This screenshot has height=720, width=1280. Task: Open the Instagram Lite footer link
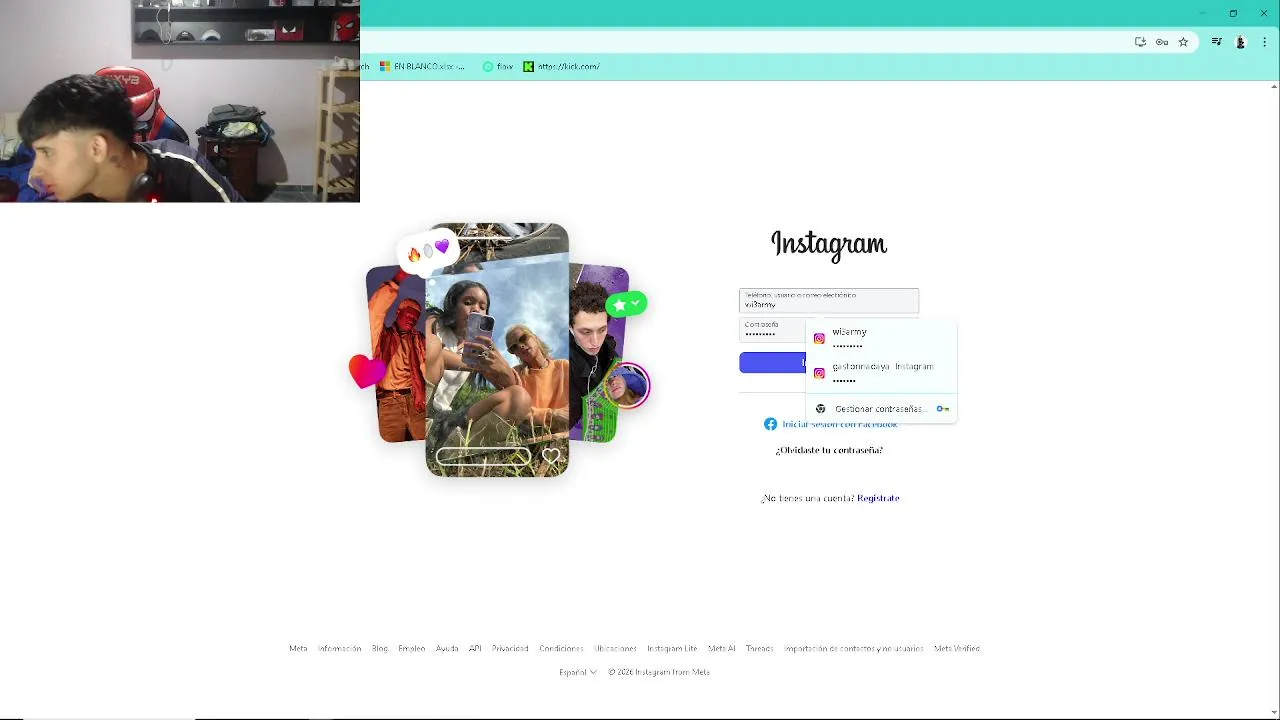672,648
